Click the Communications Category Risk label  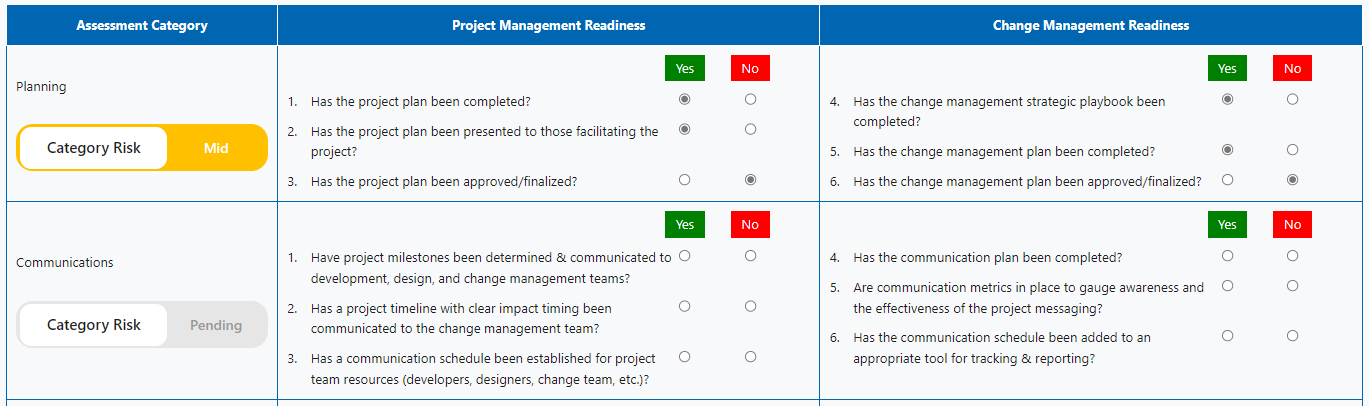tap(94, 325)
